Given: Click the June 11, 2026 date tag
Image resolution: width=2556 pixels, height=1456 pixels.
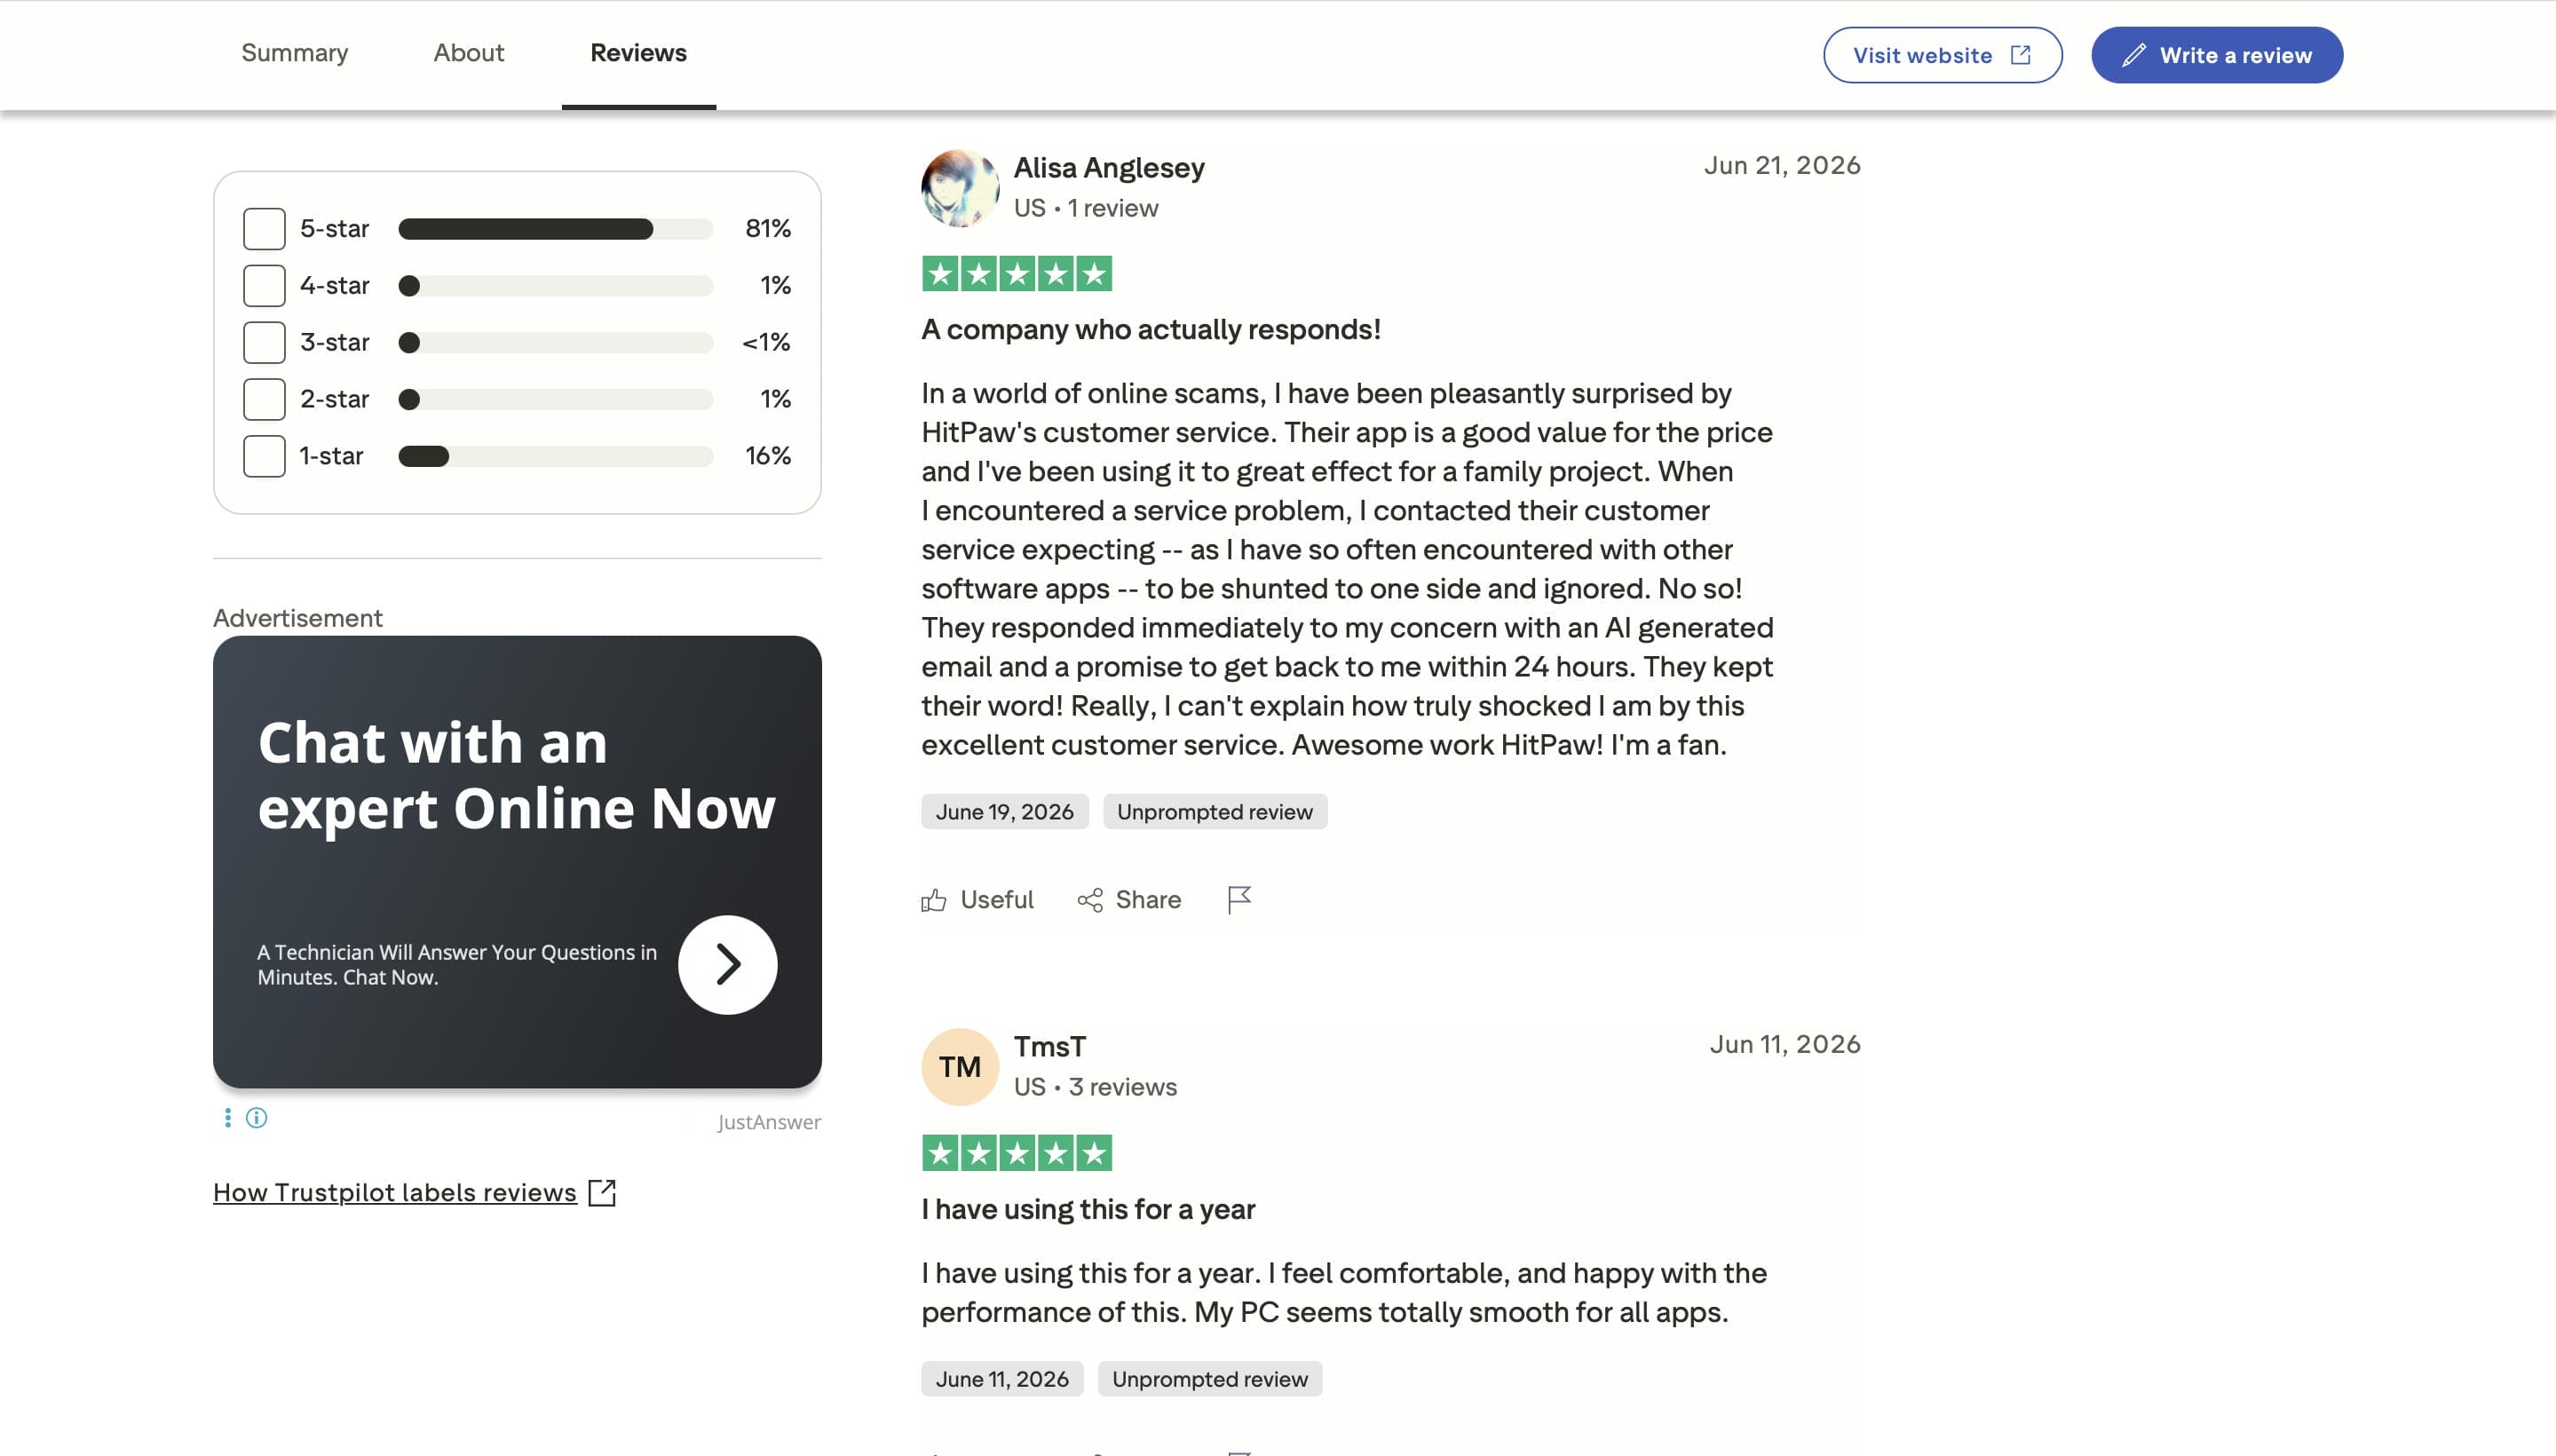Looking at the screenshot, I should (x=1002, y=1379).
